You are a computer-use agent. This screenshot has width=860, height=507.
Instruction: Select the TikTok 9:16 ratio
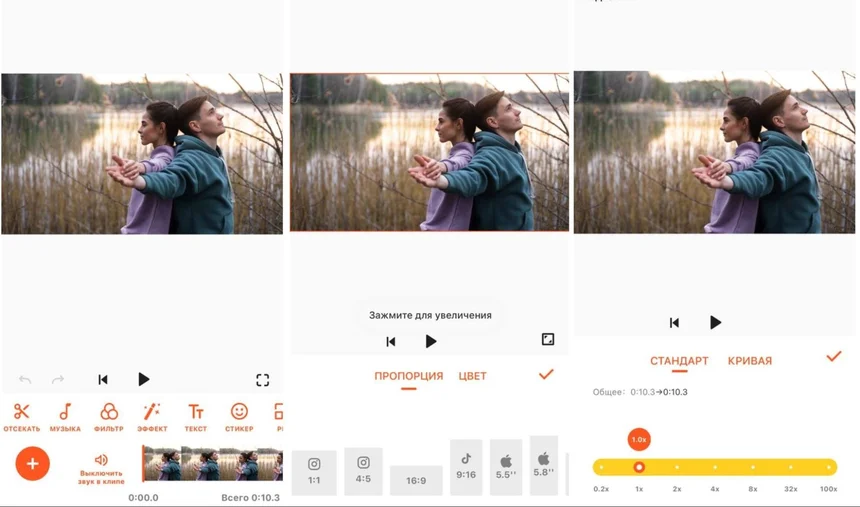[x=466, y=467]
